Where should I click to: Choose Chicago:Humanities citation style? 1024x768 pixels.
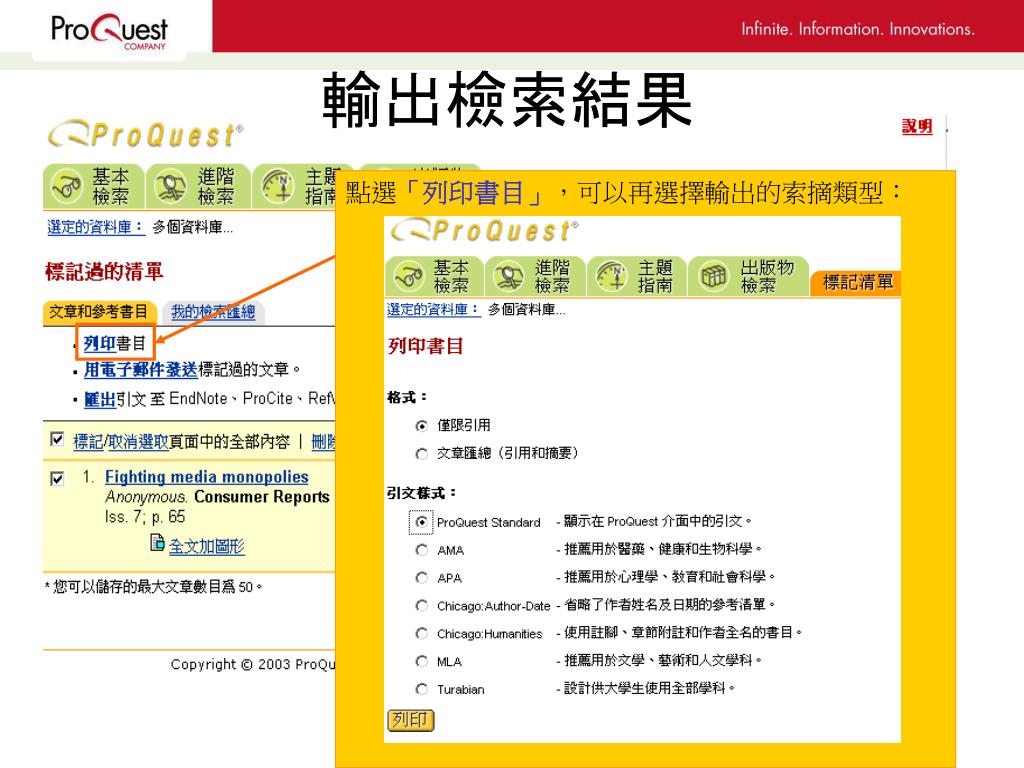[x=422, y=633]
